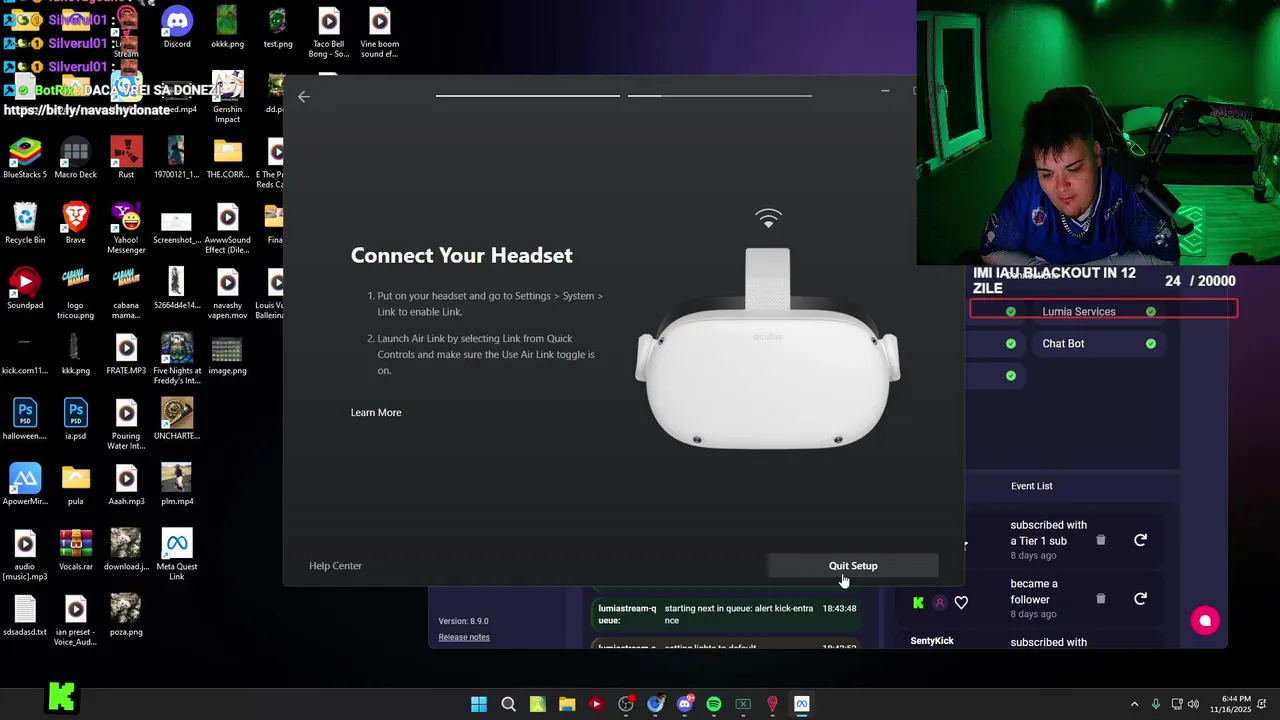The height and width of the screenshot is (720, 1280).
Task: Launch Macro Deck from desktop
Action: 76,159
